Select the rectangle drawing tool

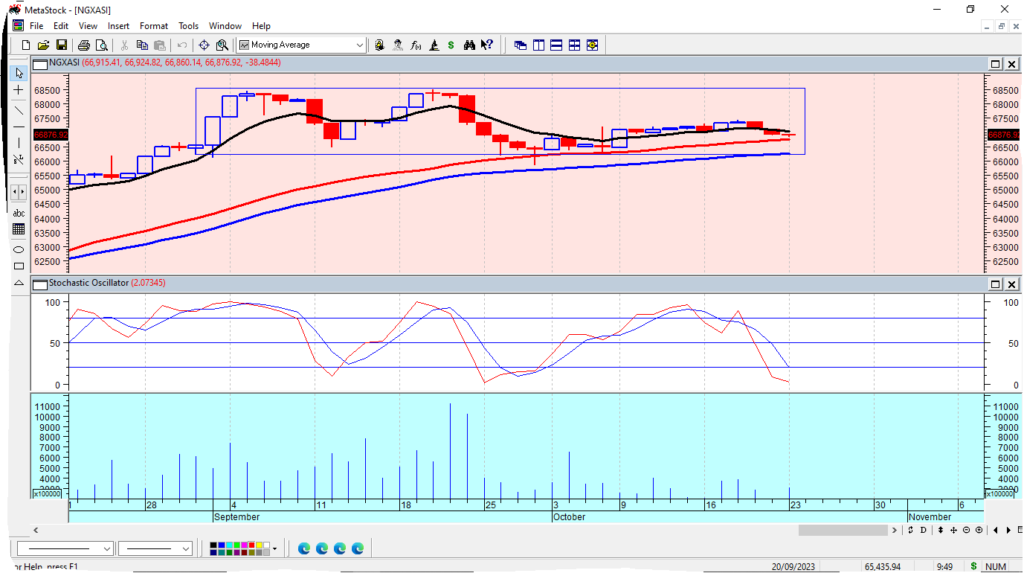click(18, 266)
